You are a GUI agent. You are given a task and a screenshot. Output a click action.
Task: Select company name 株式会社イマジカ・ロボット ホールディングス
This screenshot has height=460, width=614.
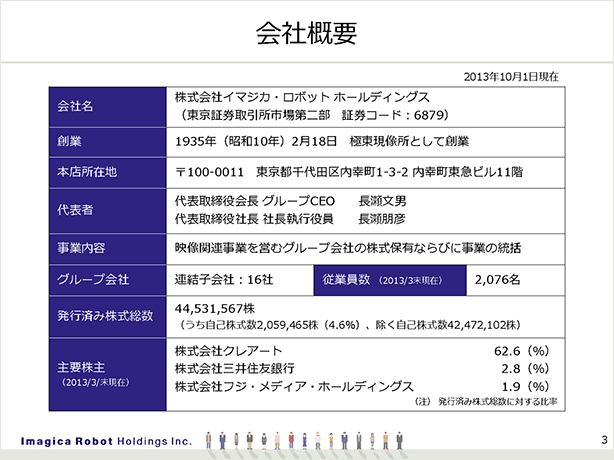tap(302, 97)
